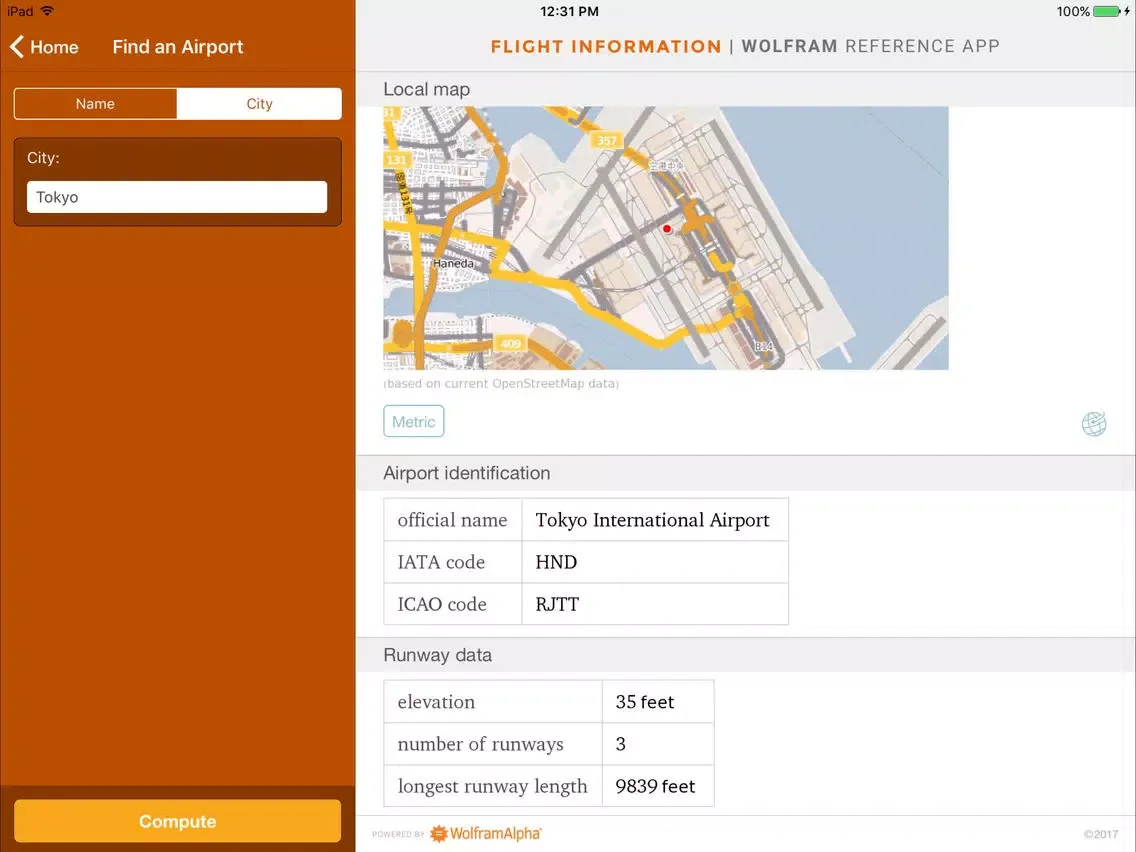Viewport: 1136px width, 852px height.
Task: Tap the 357 route badge on map
Action: 607,141
